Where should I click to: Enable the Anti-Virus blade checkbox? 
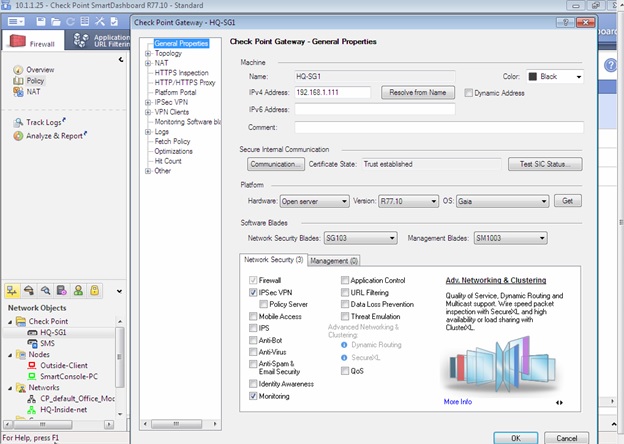(253, 352)
